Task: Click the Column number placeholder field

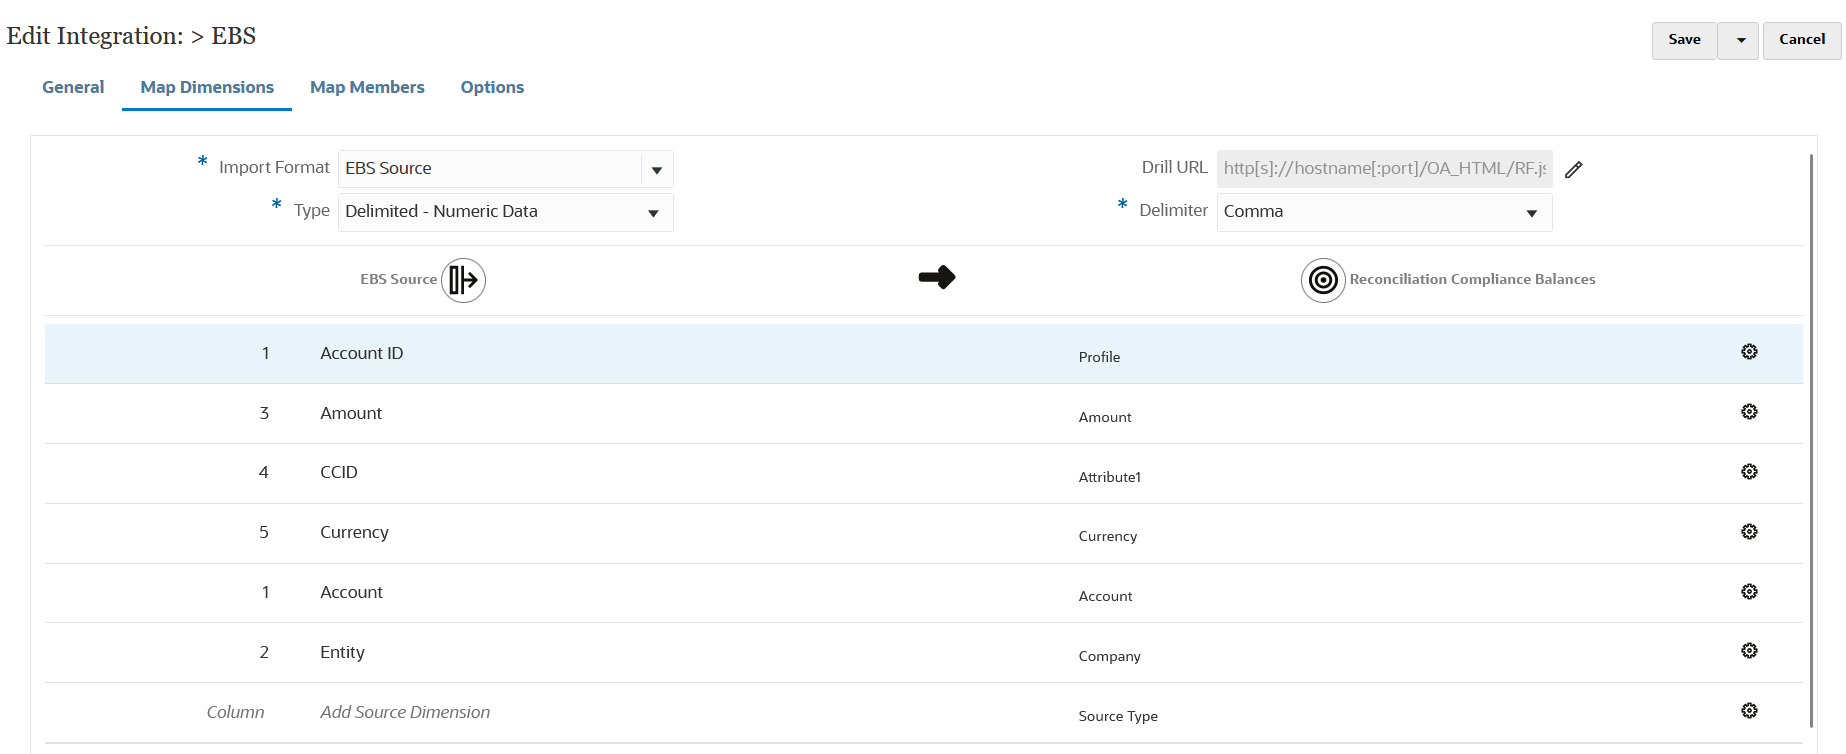Action: pyautogui.click(x=236, y=712)
